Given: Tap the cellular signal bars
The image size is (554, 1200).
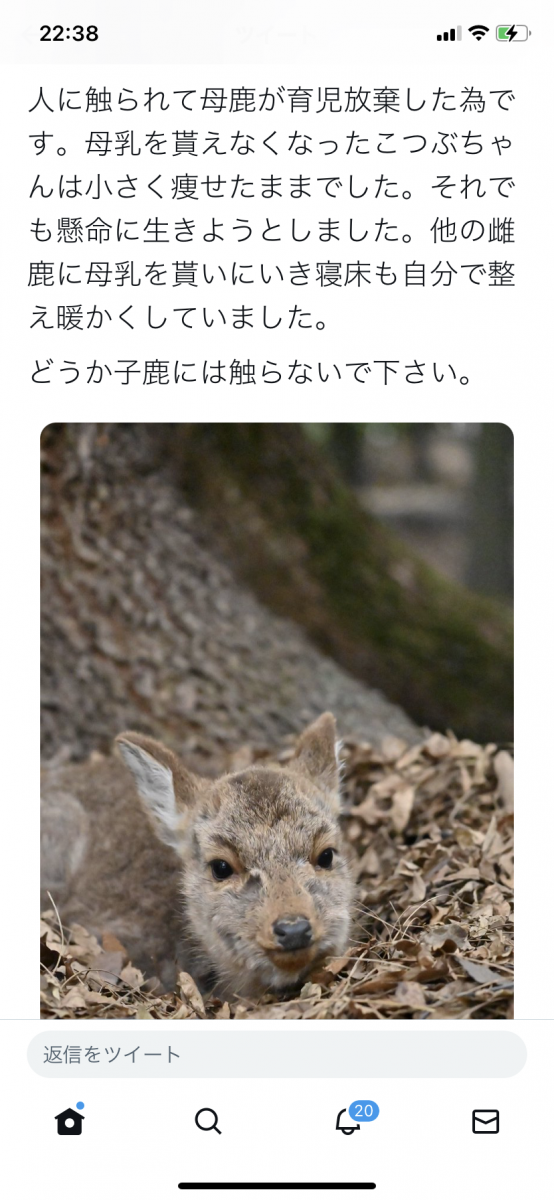Looking at the screenshot, I should click(447, 34).
